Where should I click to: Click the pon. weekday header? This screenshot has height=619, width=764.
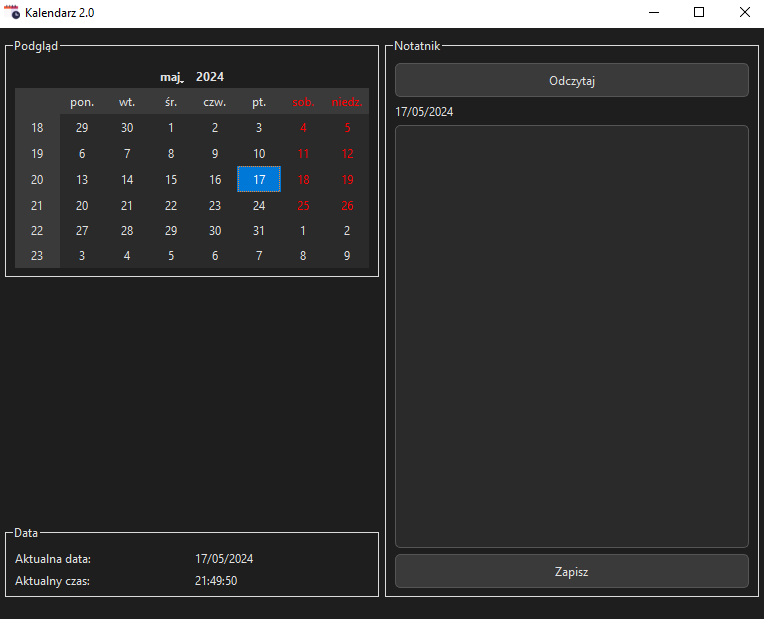[82, 102]
